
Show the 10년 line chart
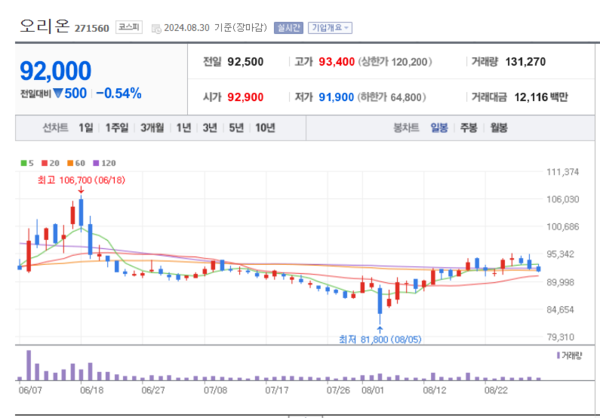coord(265,128)
